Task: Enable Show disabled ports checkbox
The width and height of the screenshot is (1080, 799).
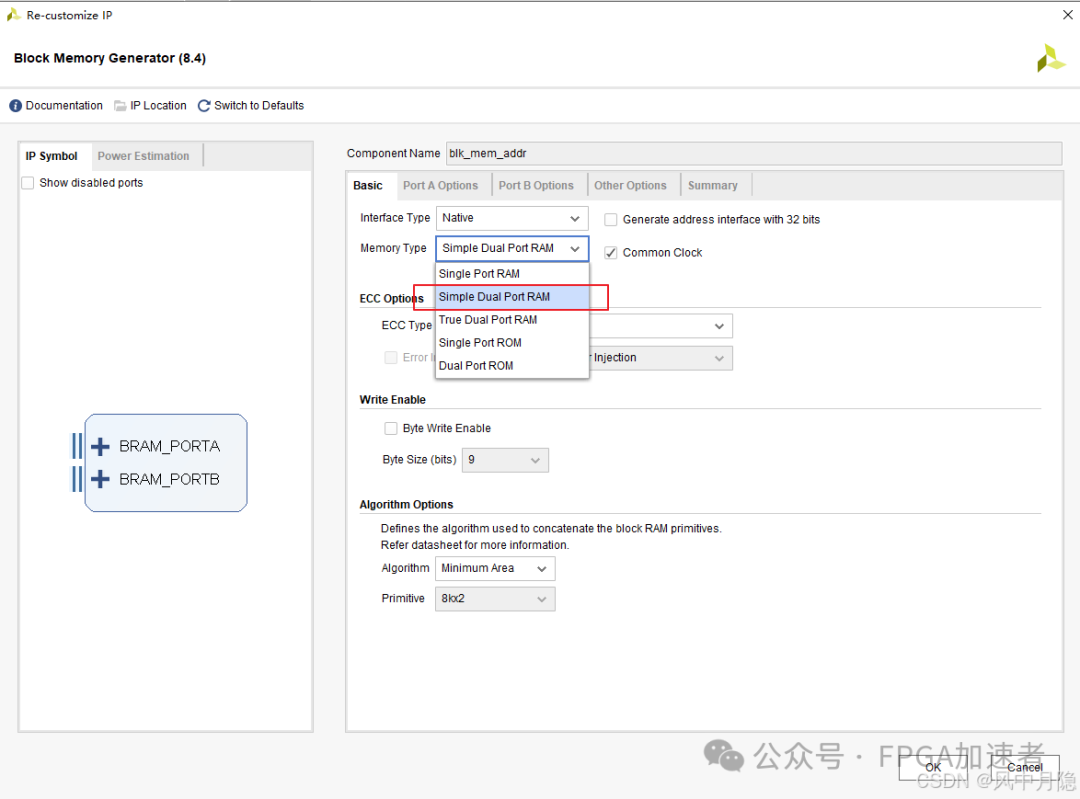Action: (x=28, y=183)
